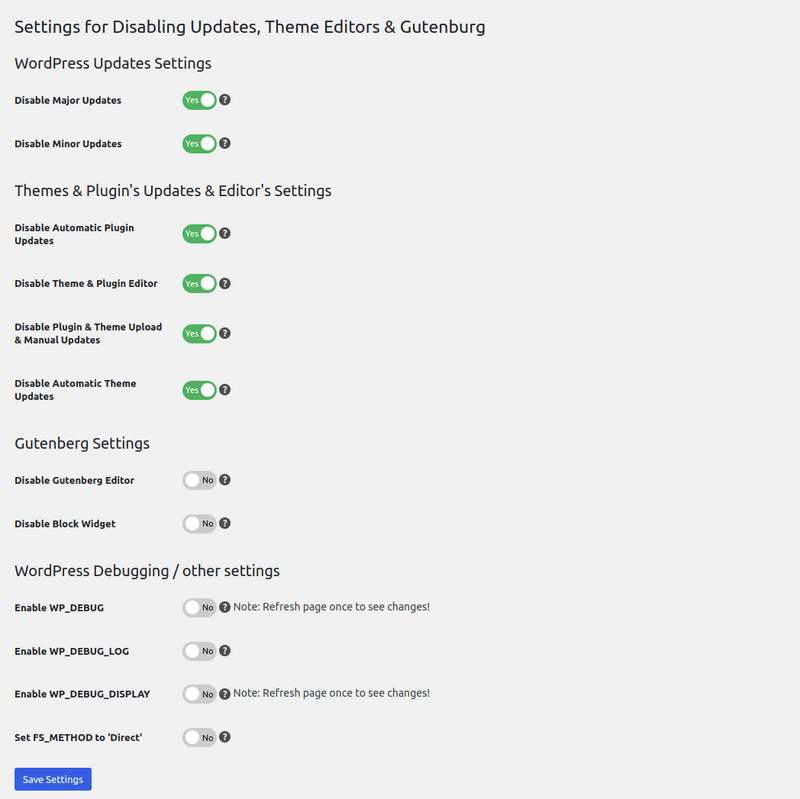
Task: Enable the Disable Gutenberg Editor switch
Action: coord(200,480)
